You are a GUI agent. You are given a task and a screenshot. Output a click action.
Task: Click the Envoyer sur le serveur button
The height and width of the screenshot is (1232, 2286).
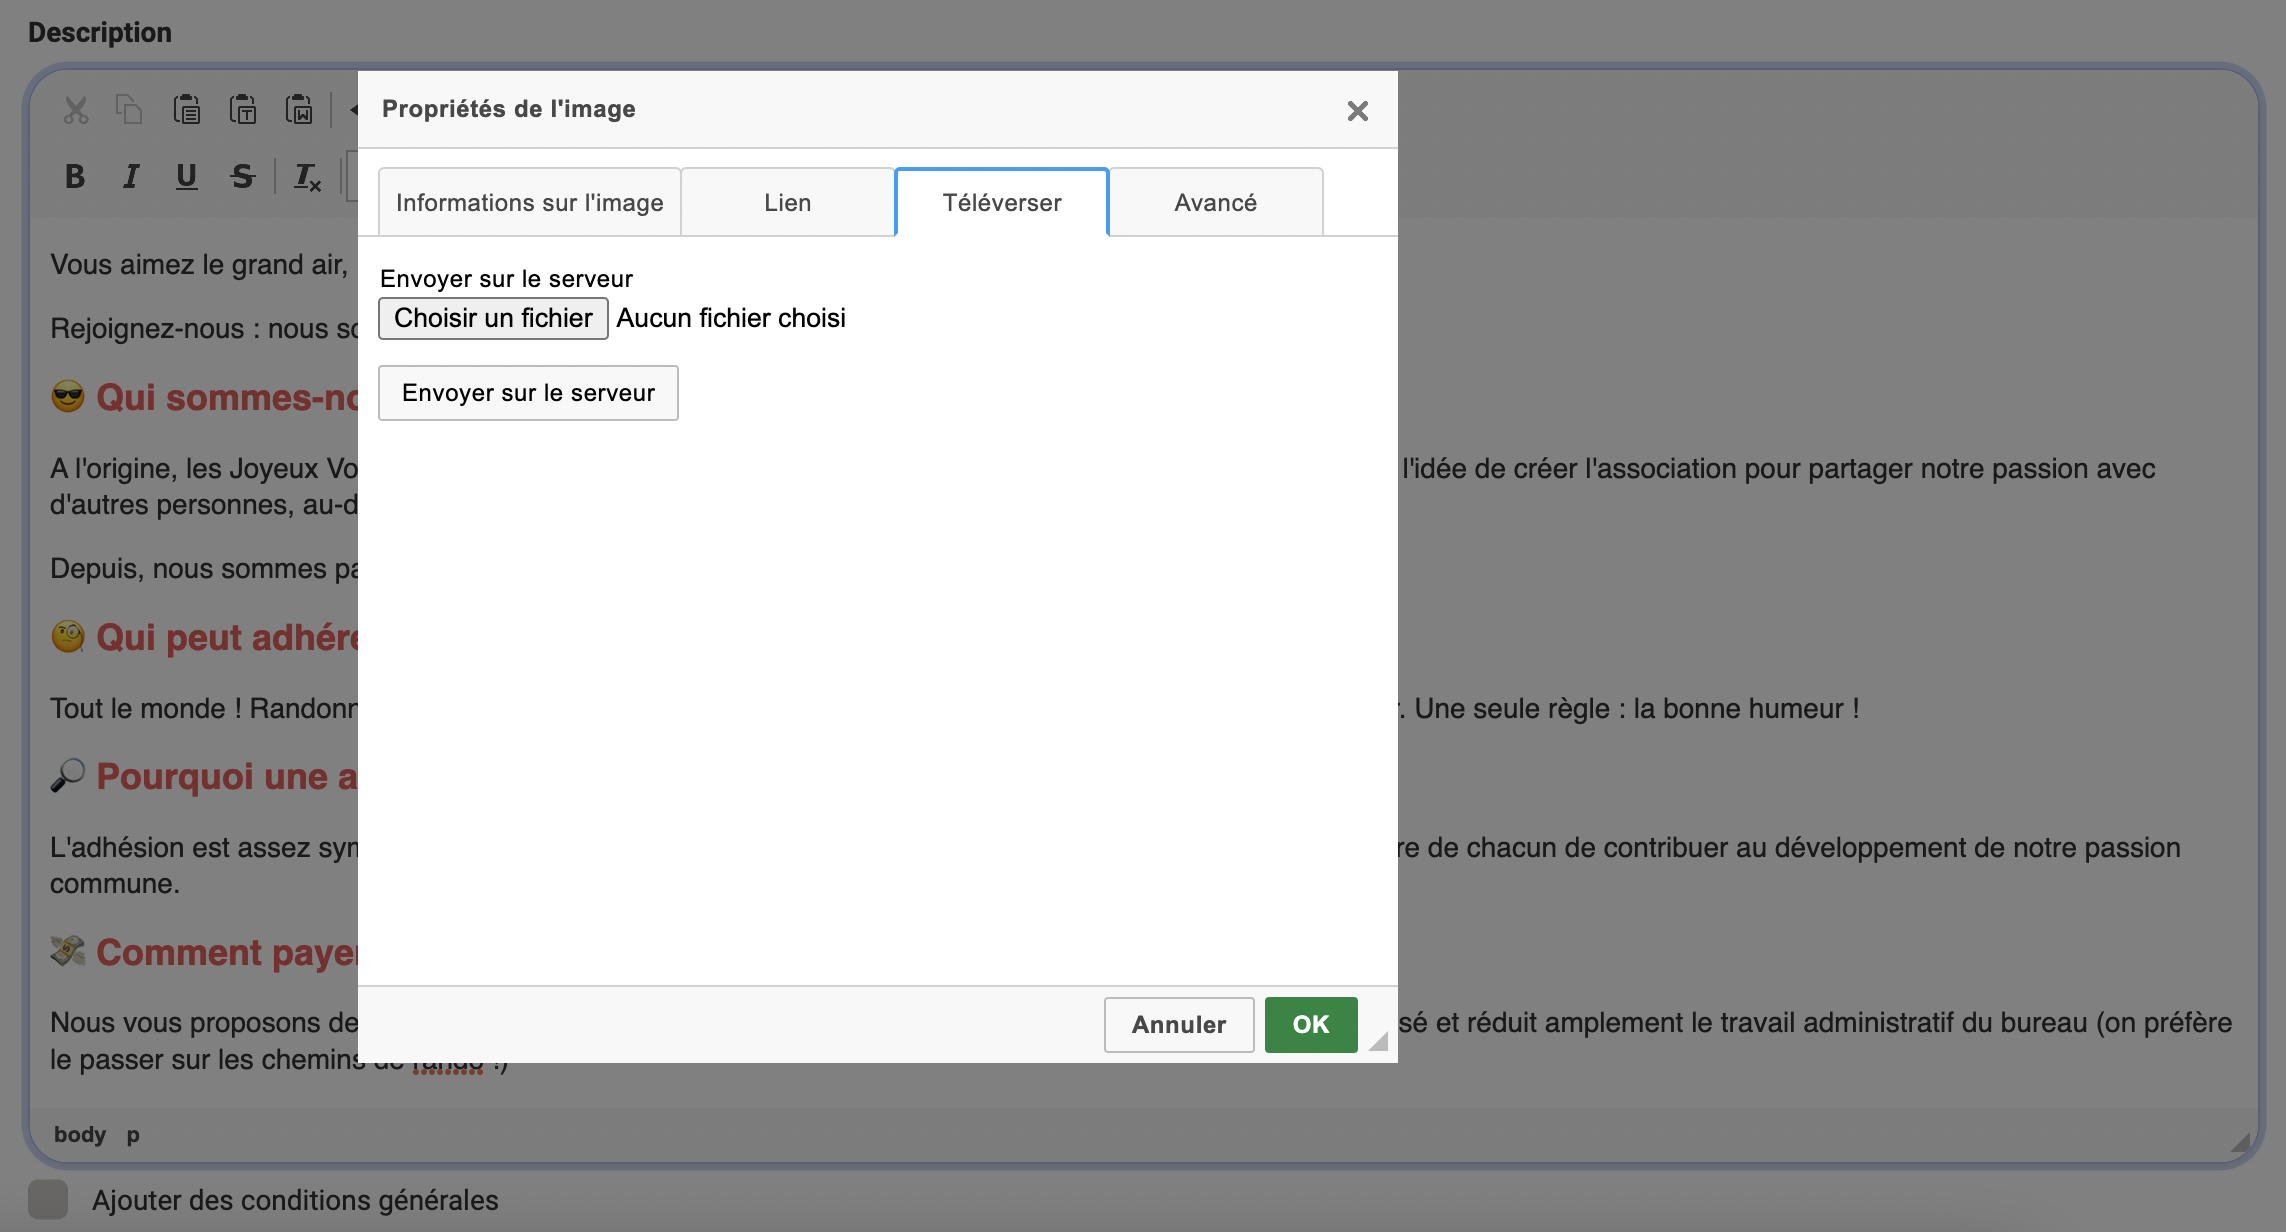[528, 393]
